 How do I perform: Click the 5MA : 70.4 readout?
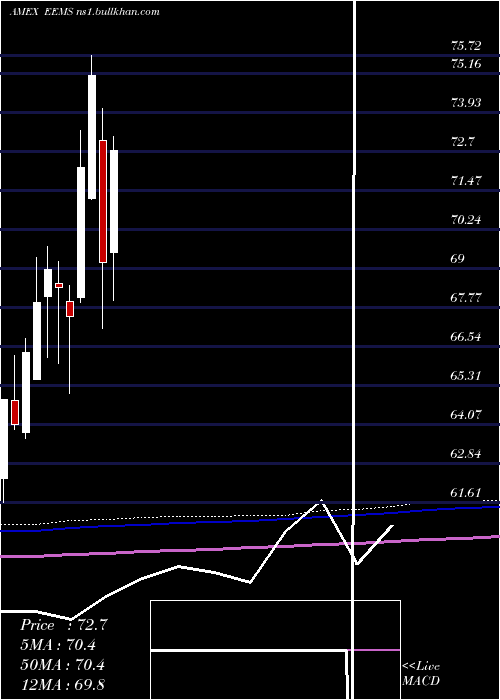pyautogui.click(x=58, y=645)
